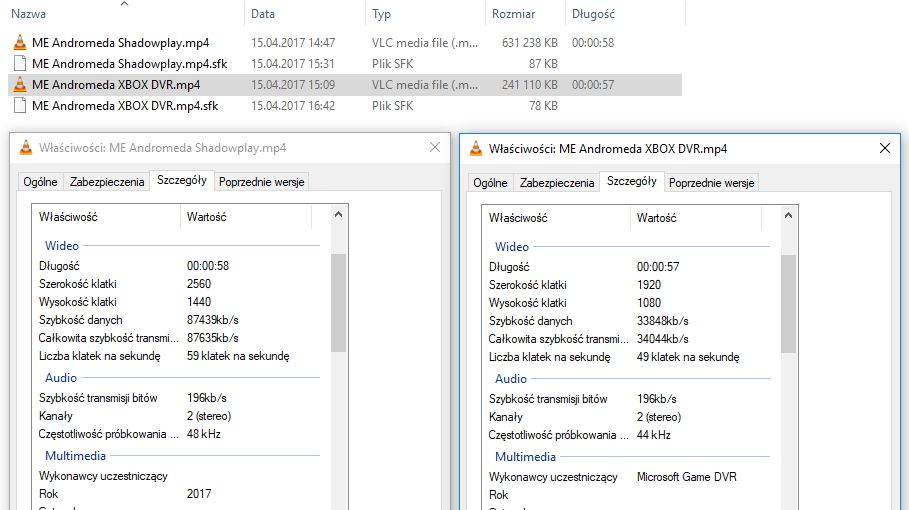Sort files by the Nazwa column header
This screenshot has width=909, height=510.
coord(28,14)
